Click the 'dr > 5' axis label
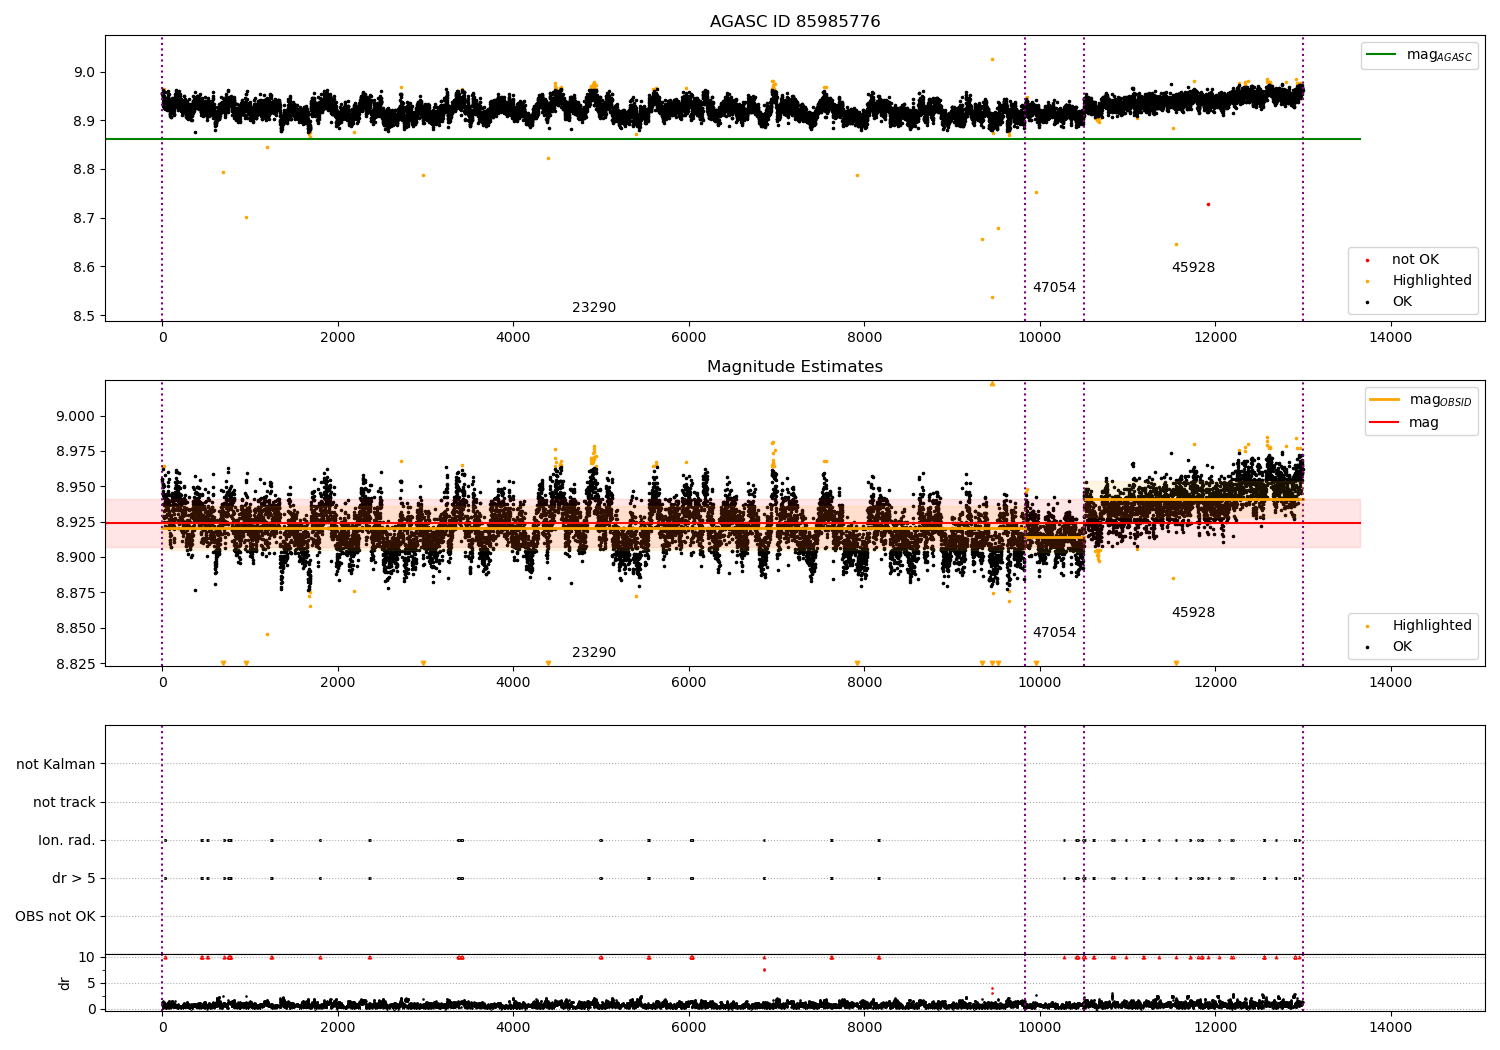 tap(74, 878)
